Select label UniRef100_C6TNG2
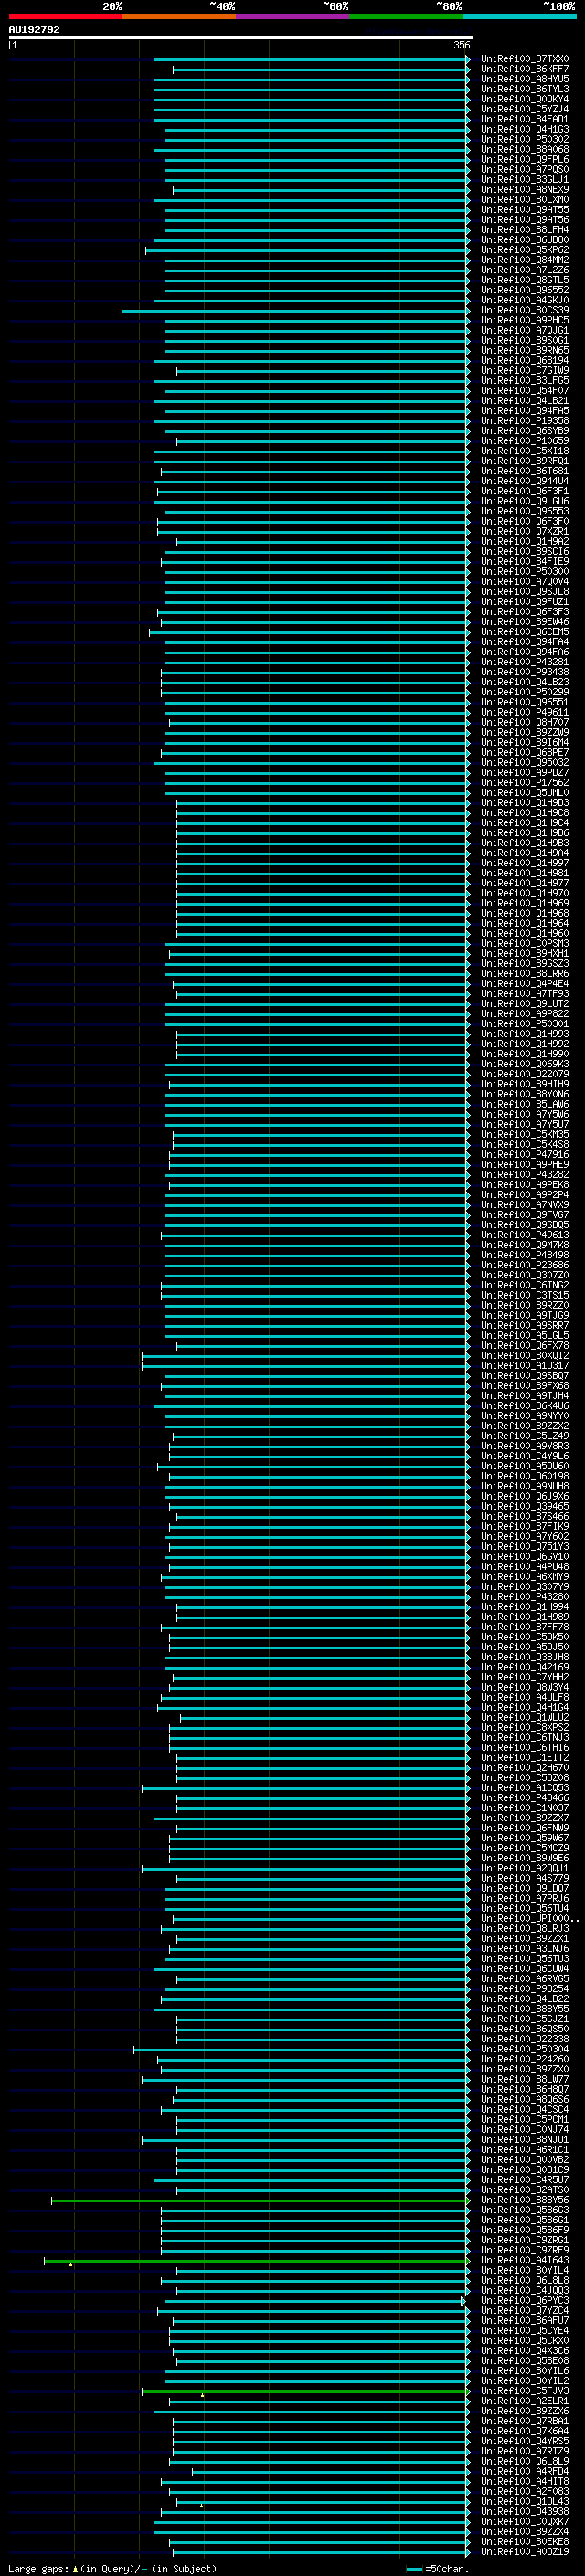The image size is (585, 2576). pos(524,1285)
